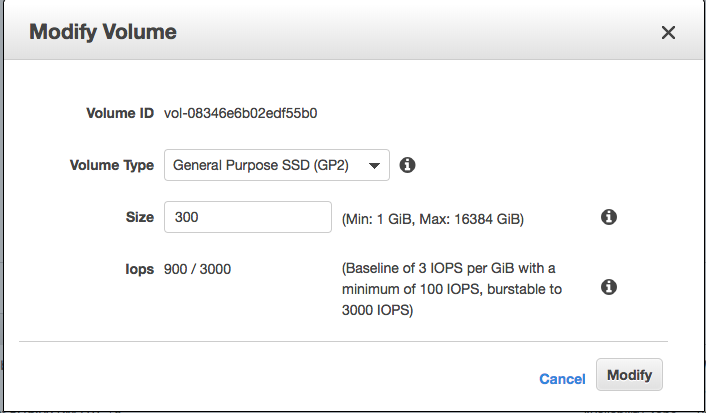Click the Cancel link
Viewport: 706px width, 413px height.
pos(562,378)
